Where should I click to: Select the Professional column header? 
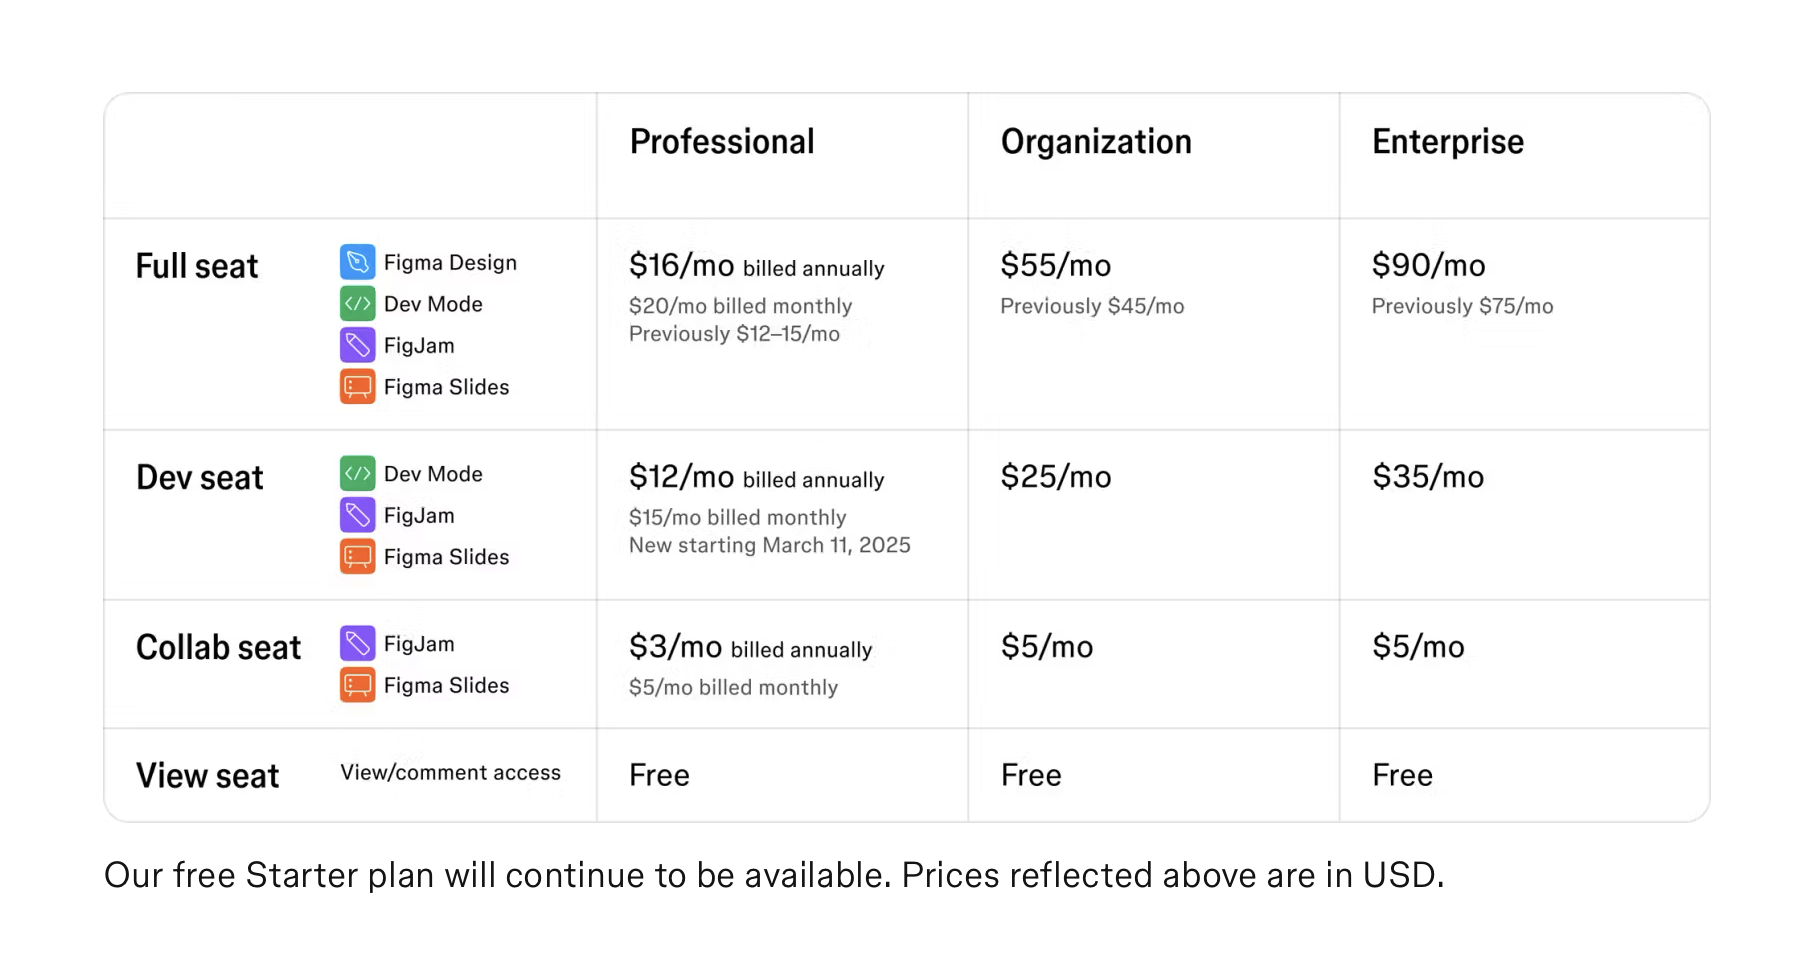[722, 142]
